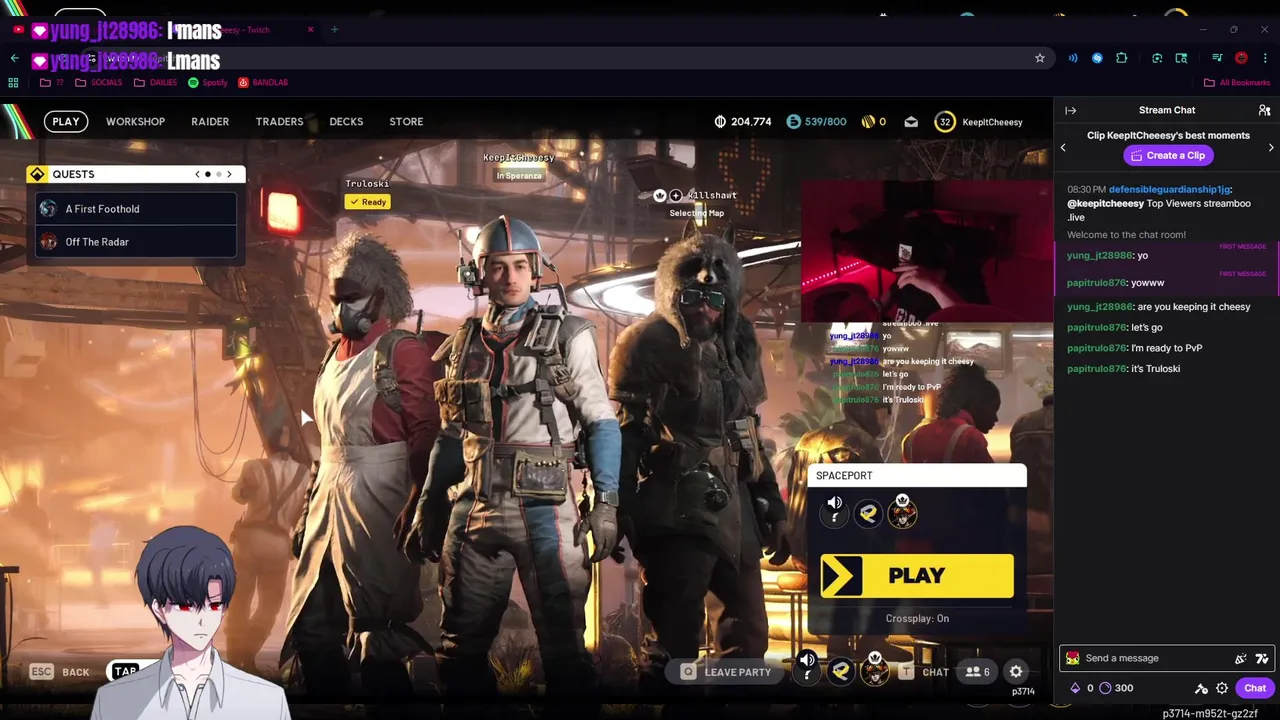The height and width of the screenshot is (720, 1280).
Task: Open the A First Foothold quest
Action: (136, 209)
